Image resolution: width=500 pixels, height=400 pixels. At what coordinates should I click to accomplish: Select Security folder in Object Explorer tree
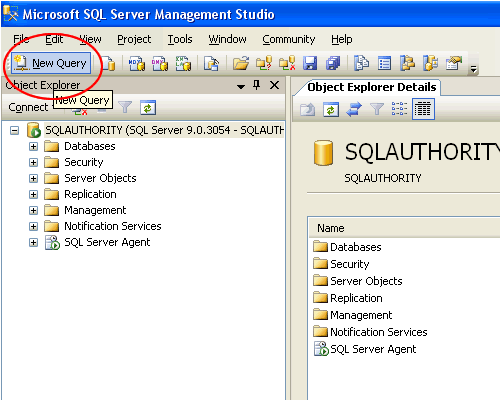(x=84, y=162)
